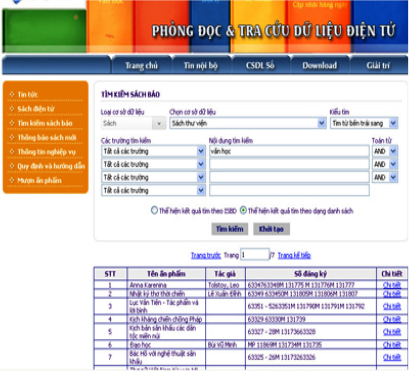
Task: Click the diamond bullet icon beside Mượn ấn phẩm
Action: [12, 180]
